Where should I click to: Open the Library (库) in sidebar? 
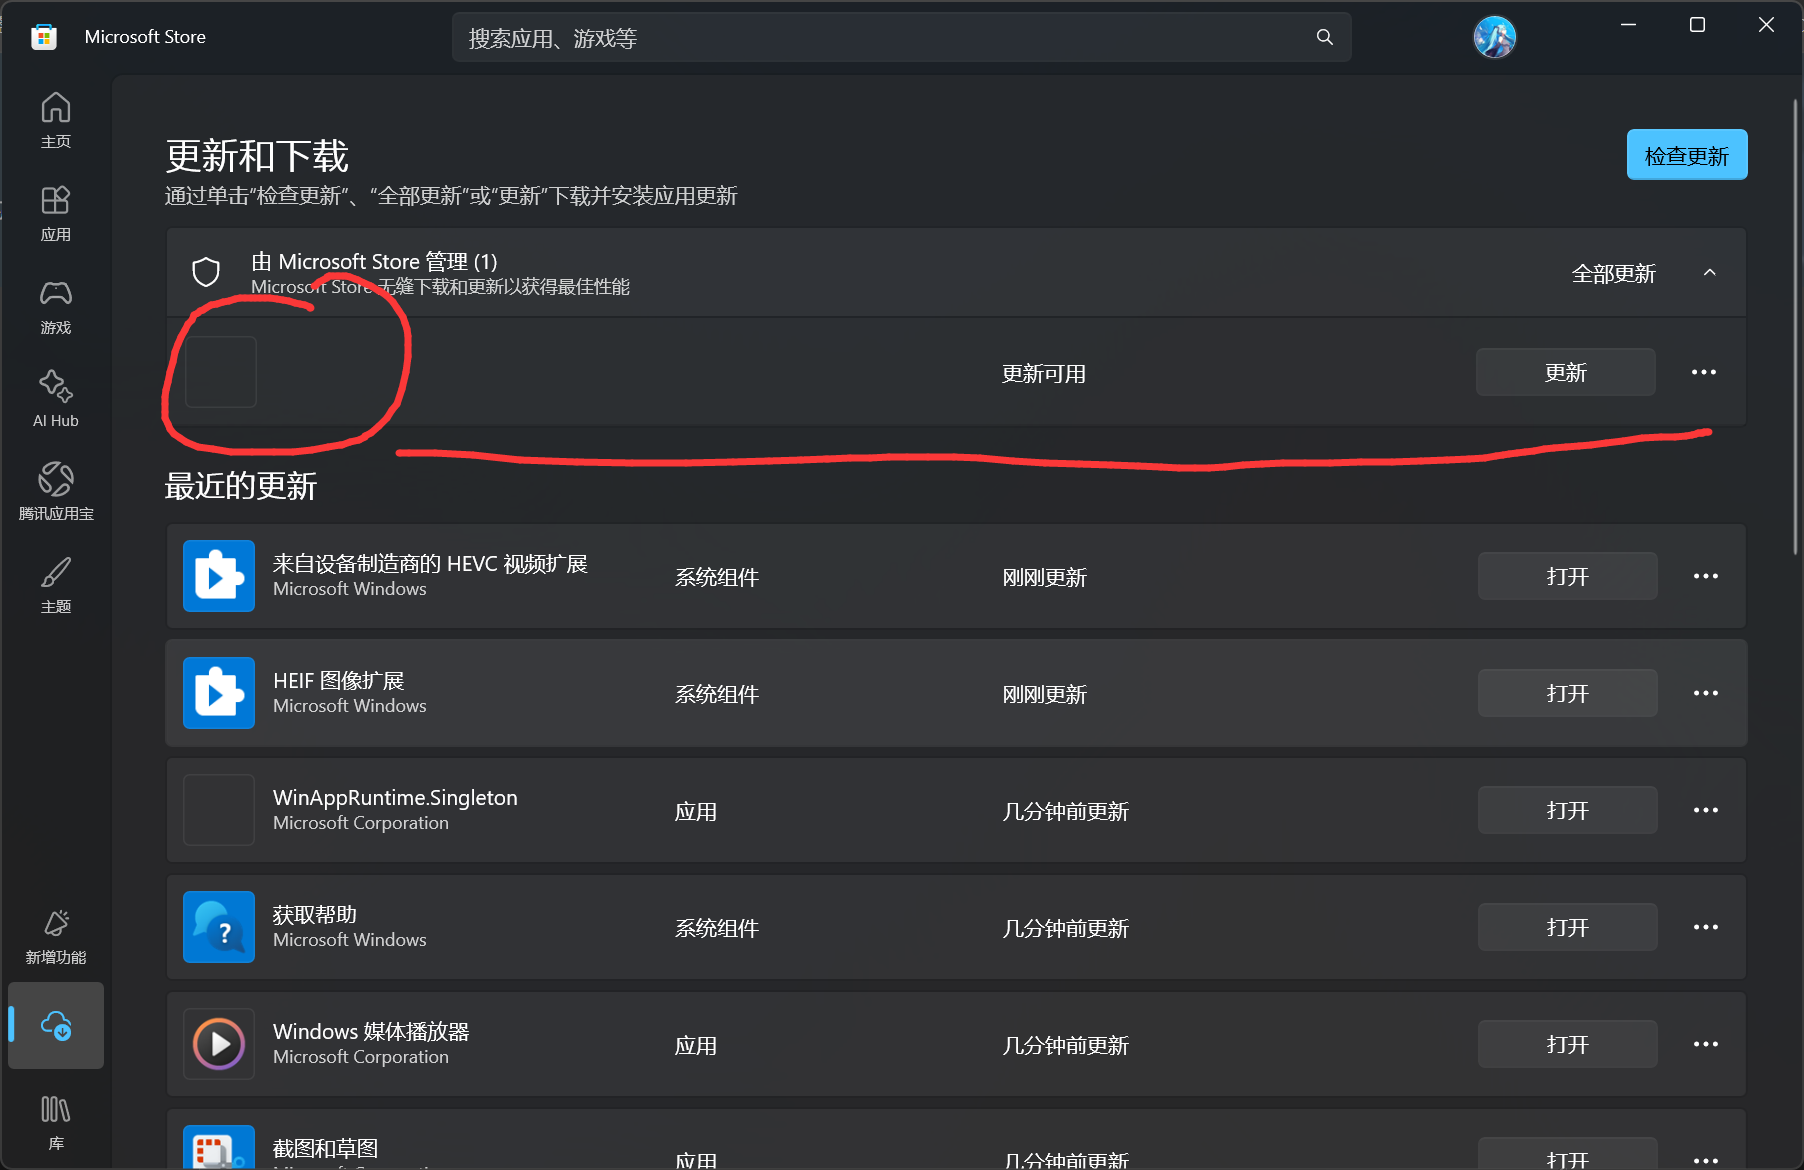pyautogui.click(x=56, y=1122)
